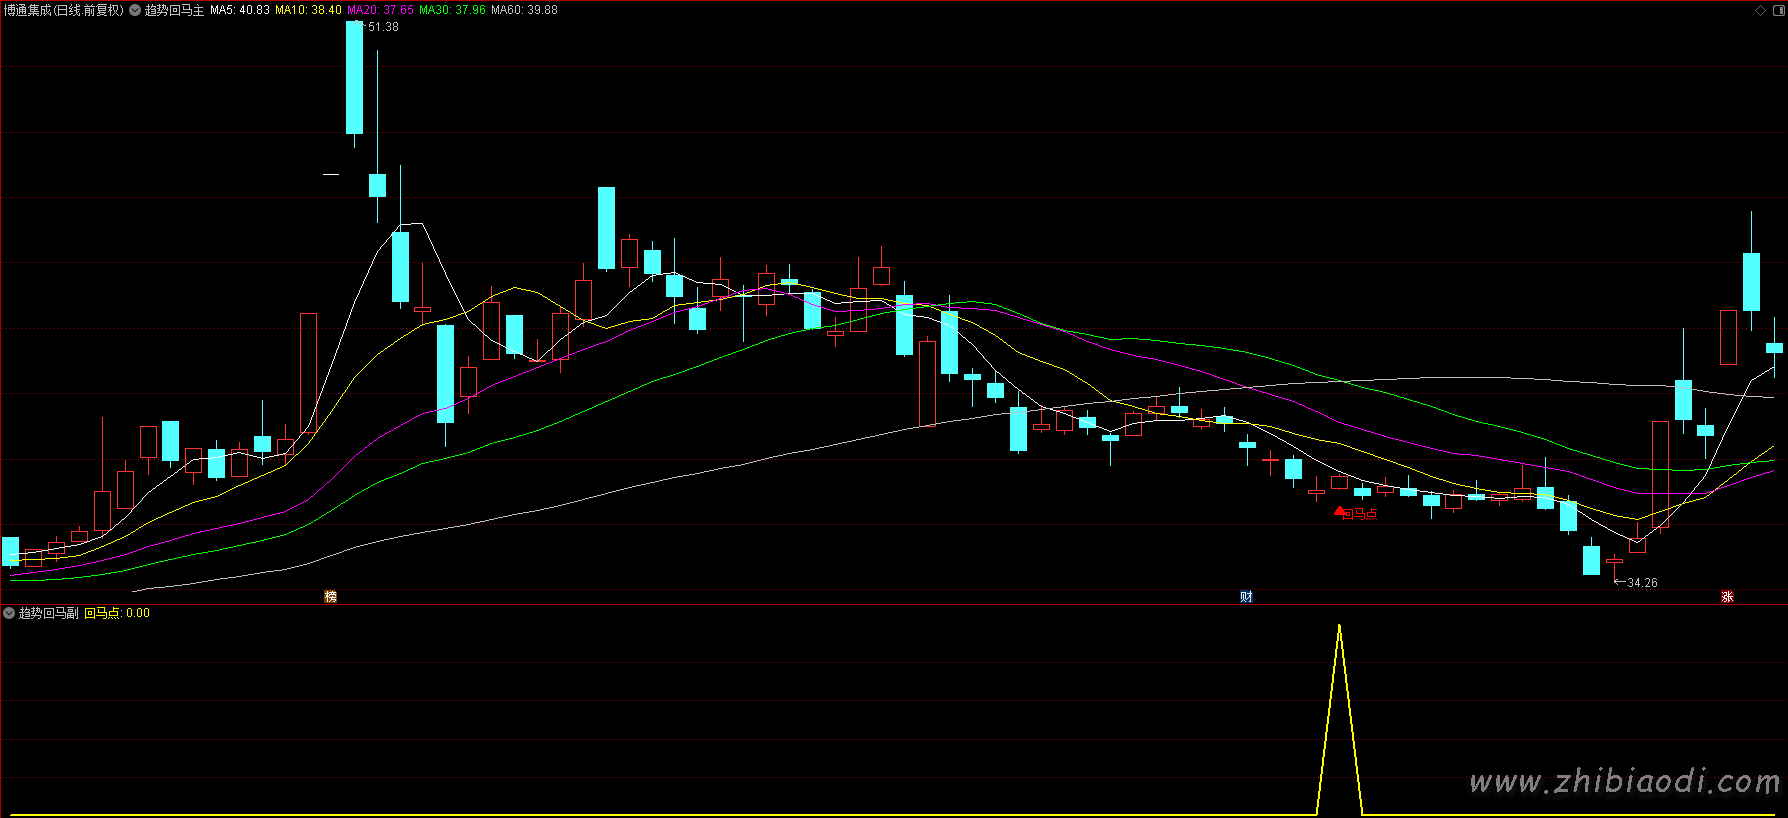This screenshot has width=1788, height=818.
Task: Click the yellow 回马点: 0.00 value label
Action: click(117, 613)
